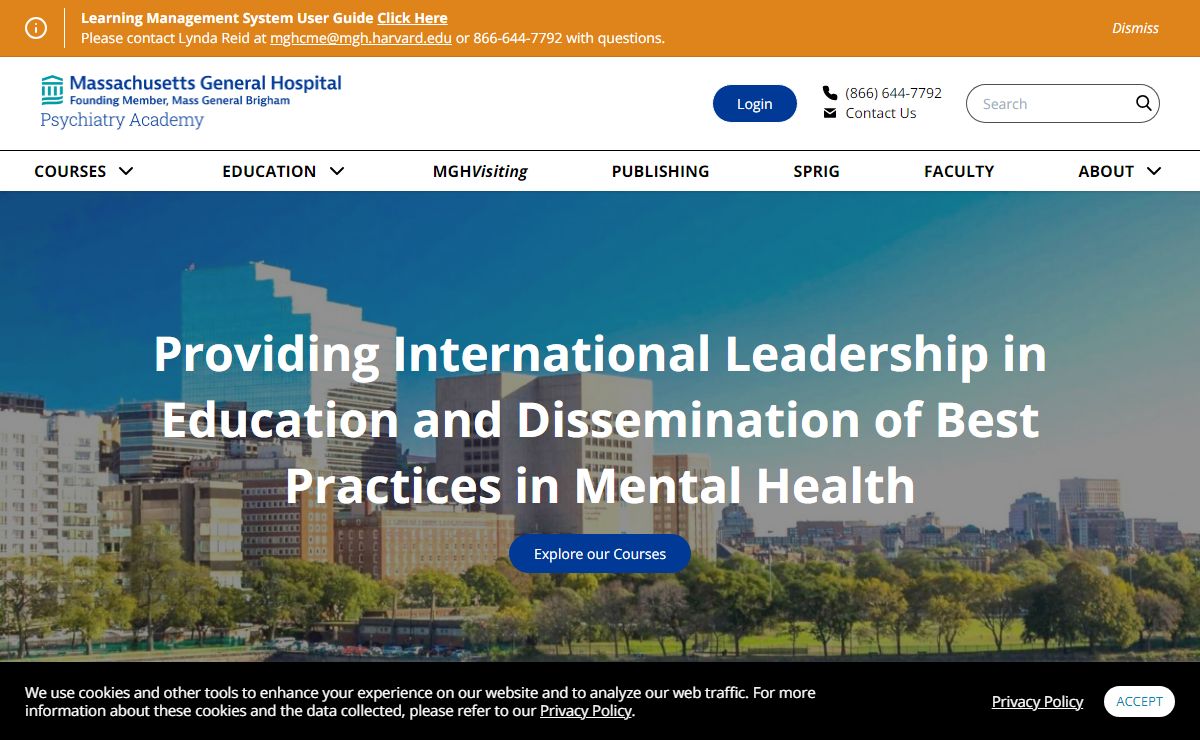Click the Psychiatry Academy text under logo
This screenshot has height=740, width=1200.
coord(122,120)
